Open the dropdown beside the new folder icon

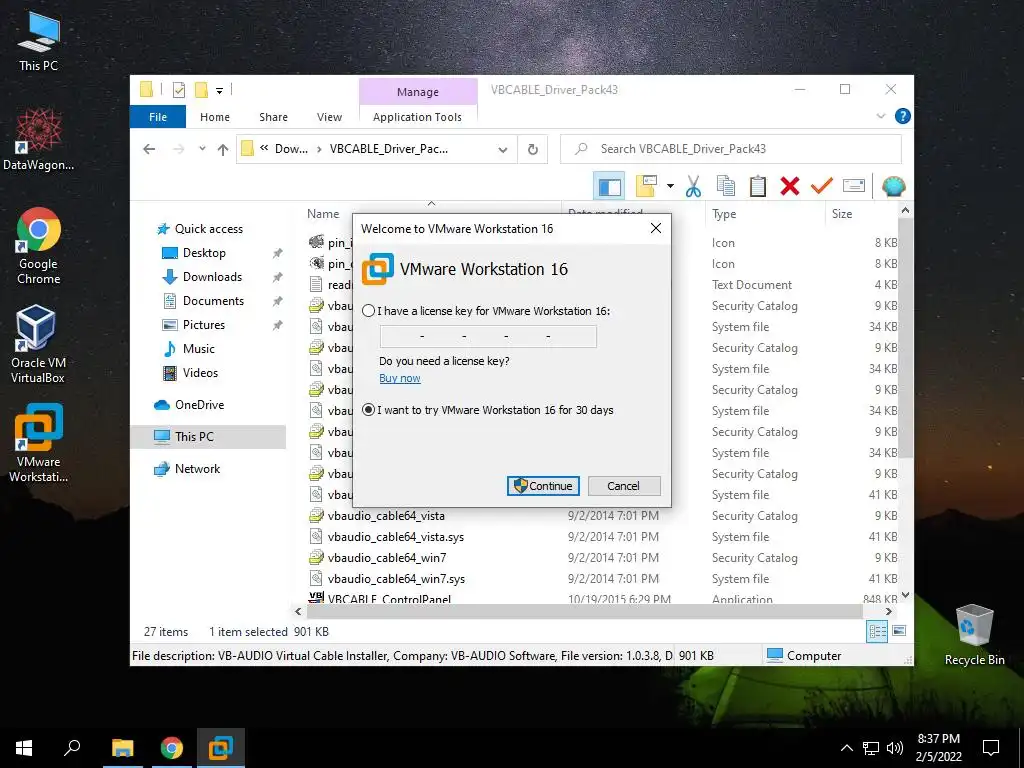click(670, 186)
